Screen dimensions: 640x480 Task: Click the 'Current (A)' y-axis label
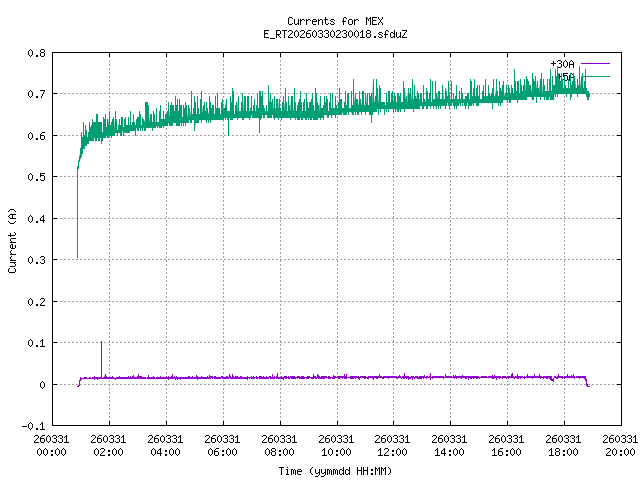click(13, 239)
